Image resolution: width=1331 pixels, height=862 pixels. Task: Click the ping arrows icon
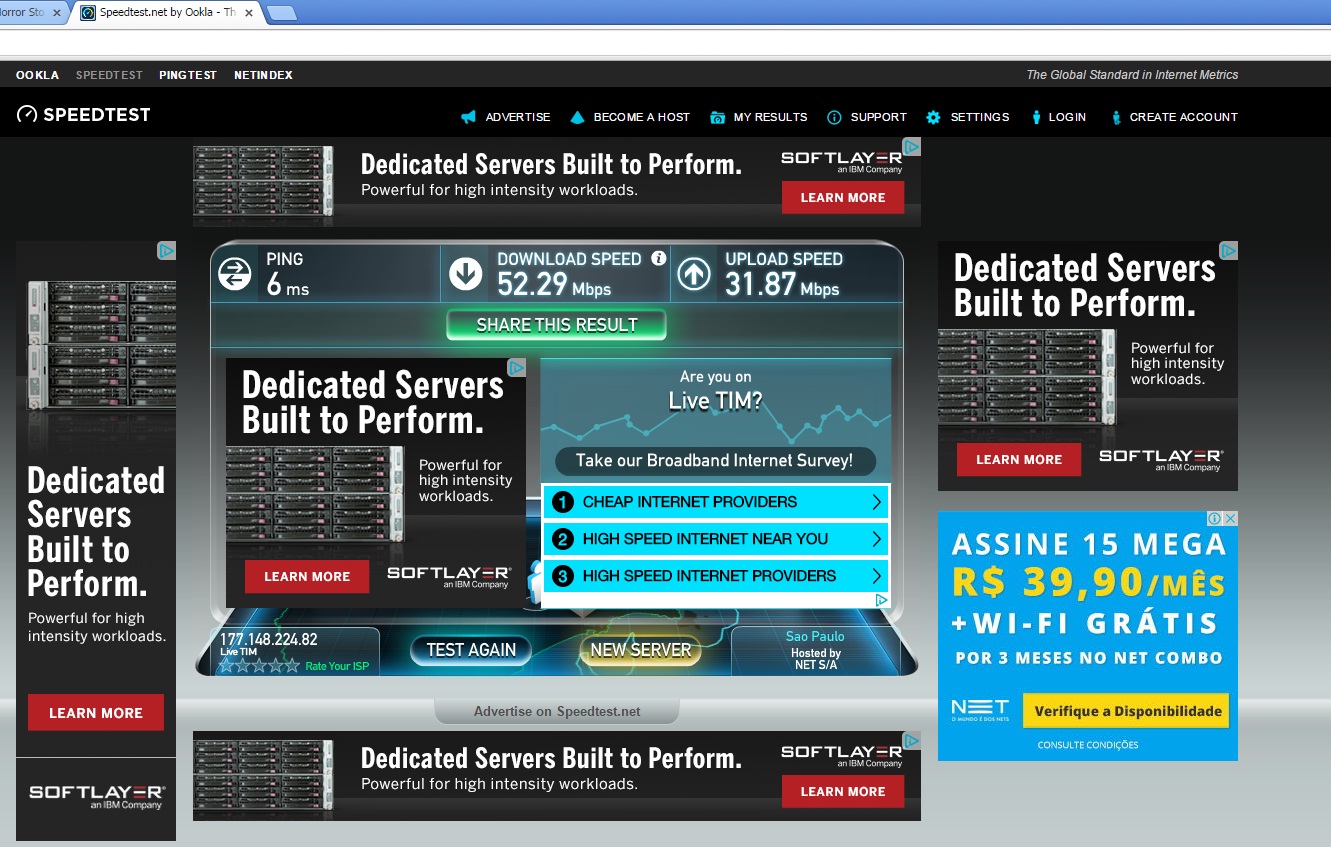click(235, 274)
